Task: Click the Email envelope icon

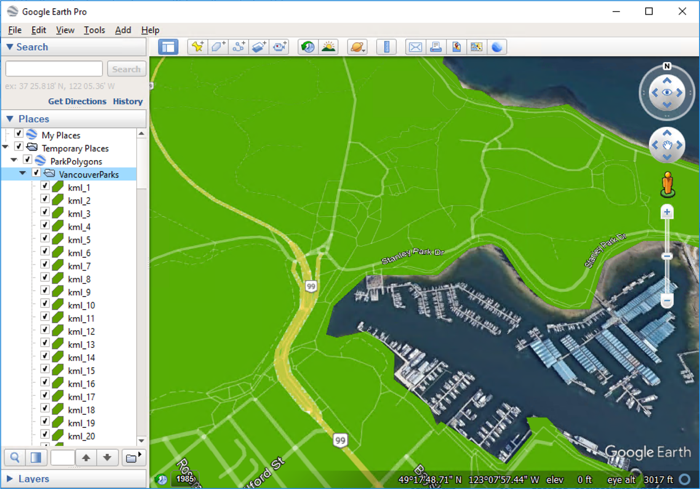Action: click(415, 47)
